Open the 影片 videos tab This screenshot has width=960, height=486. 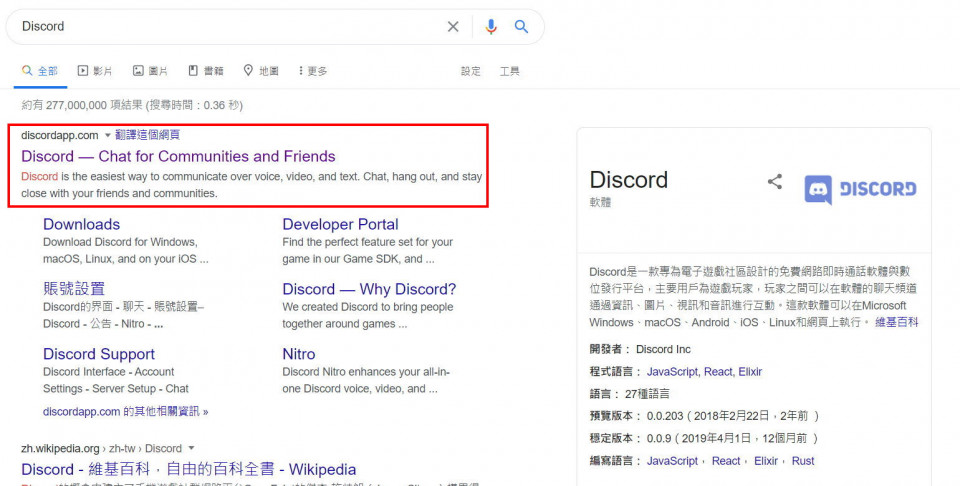pos(95,71)
